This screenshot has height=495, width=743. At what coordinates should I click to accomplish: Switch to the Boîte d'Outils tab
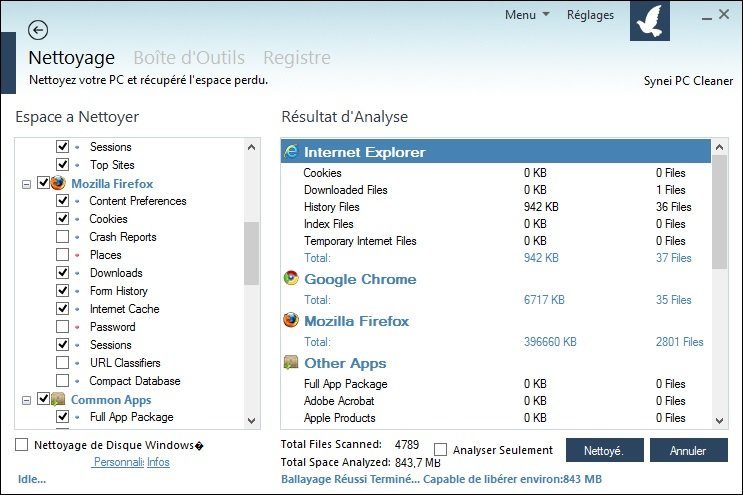189,58
